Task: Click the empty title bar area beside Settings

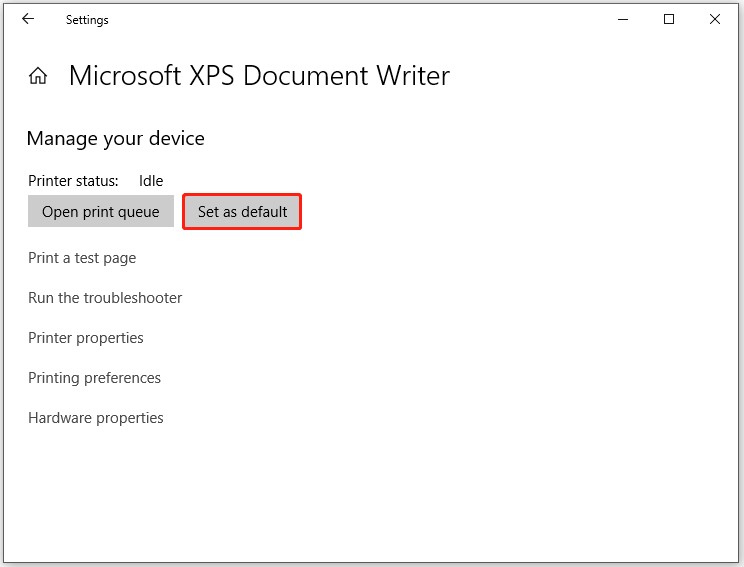Action: pyautogui.click(x=350, y=19)
